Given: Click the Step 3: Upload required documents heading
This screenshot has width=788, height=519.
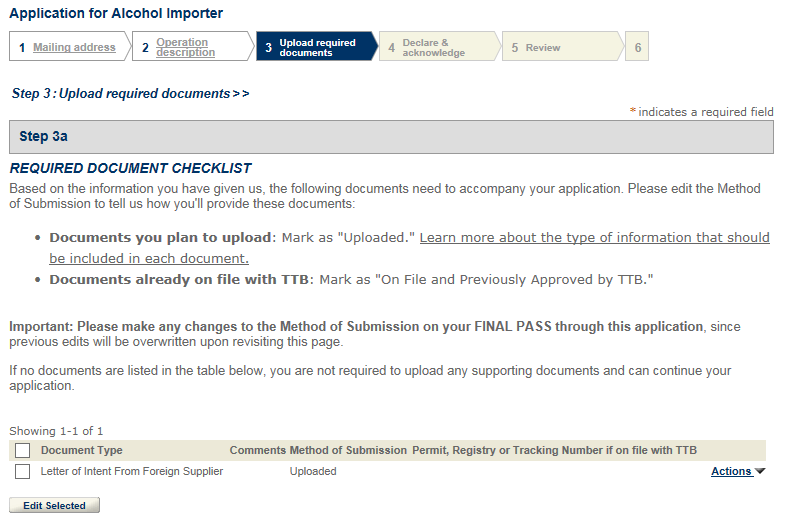Looking at the screenshot, I should tap(130, 93).
